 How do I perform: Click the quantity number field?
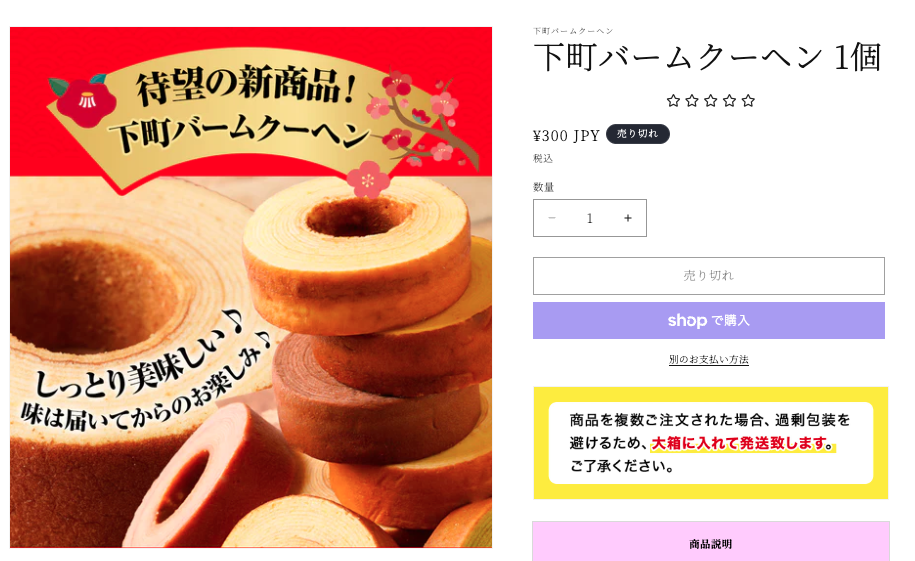[589, 218]
